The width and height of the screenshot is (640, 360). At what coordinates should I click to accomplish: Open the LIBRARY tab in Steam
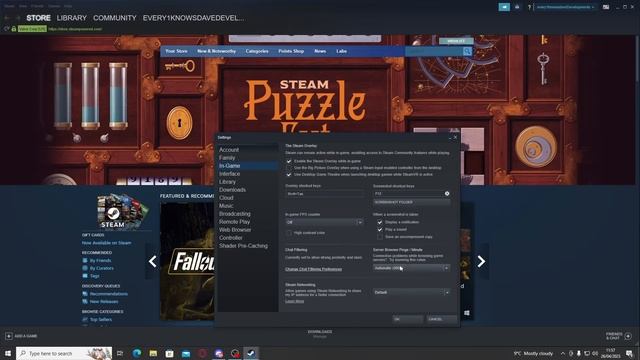coord(71,18)
